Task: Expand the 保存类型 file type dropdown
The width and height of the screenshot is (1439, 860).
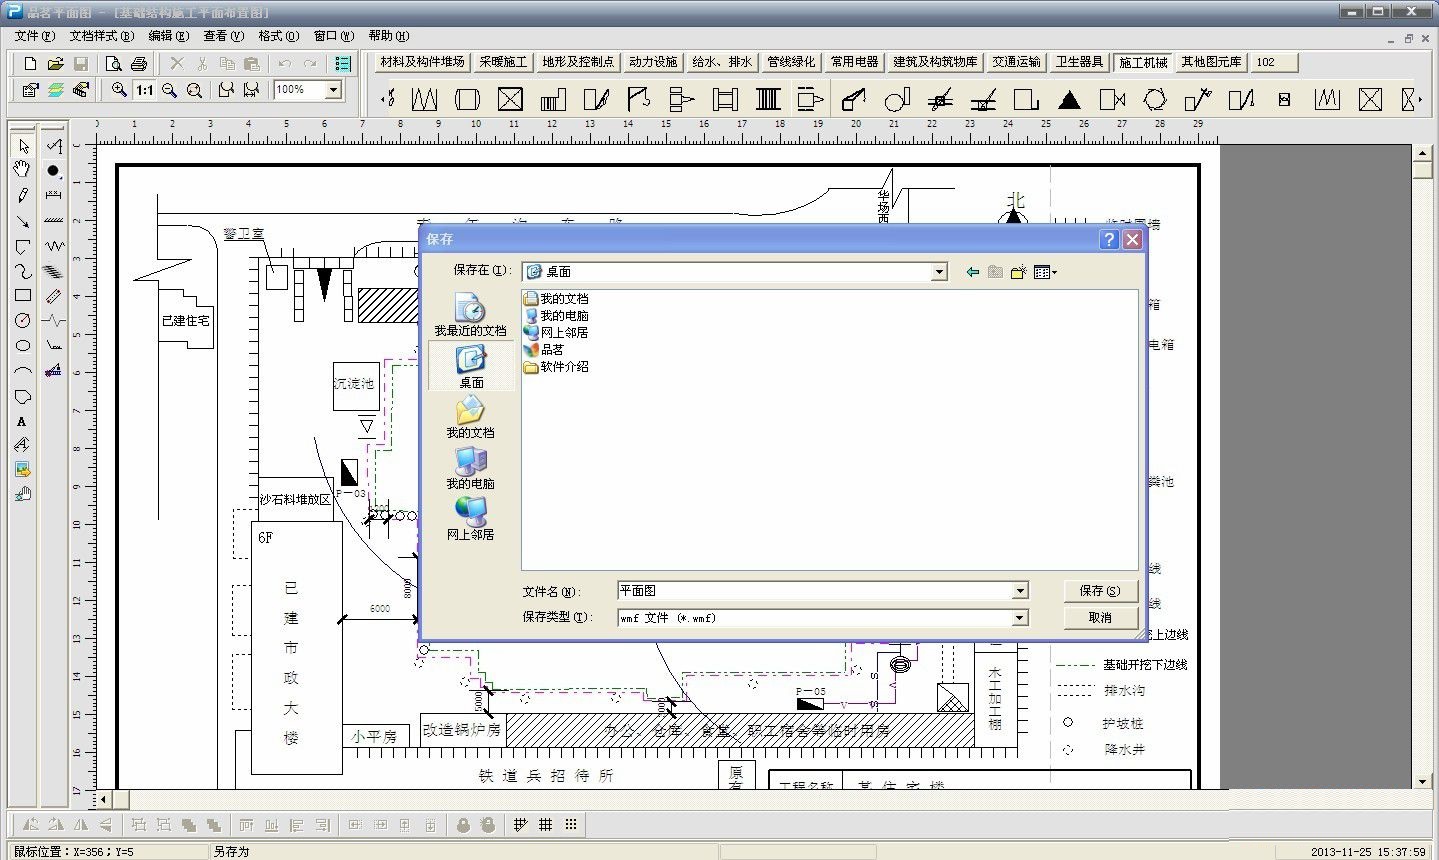Action: point(1020,618)
